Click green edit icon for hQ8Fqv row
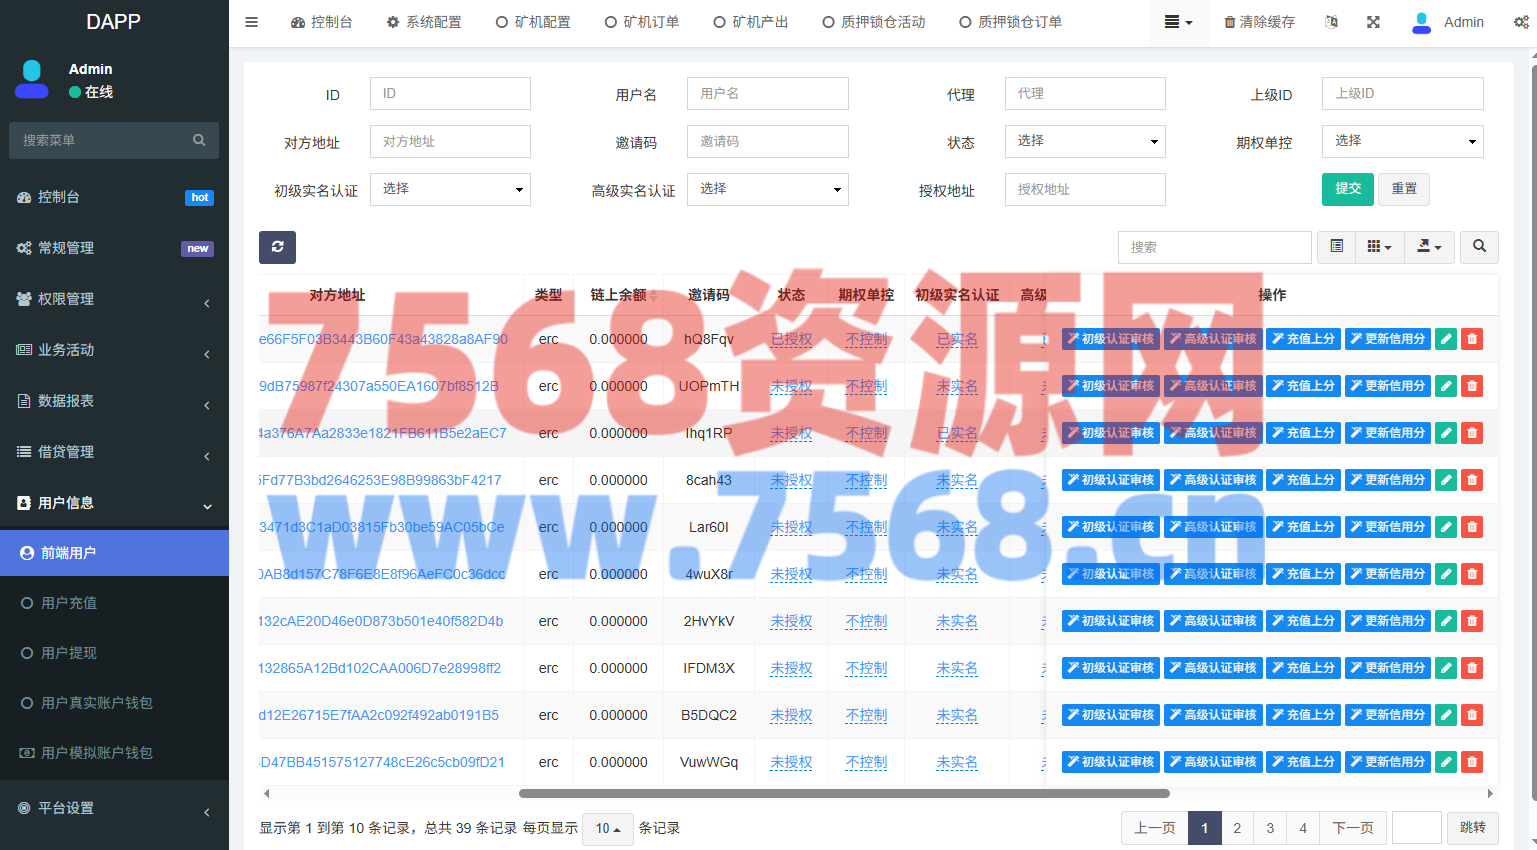 [x=1446, y=339]
